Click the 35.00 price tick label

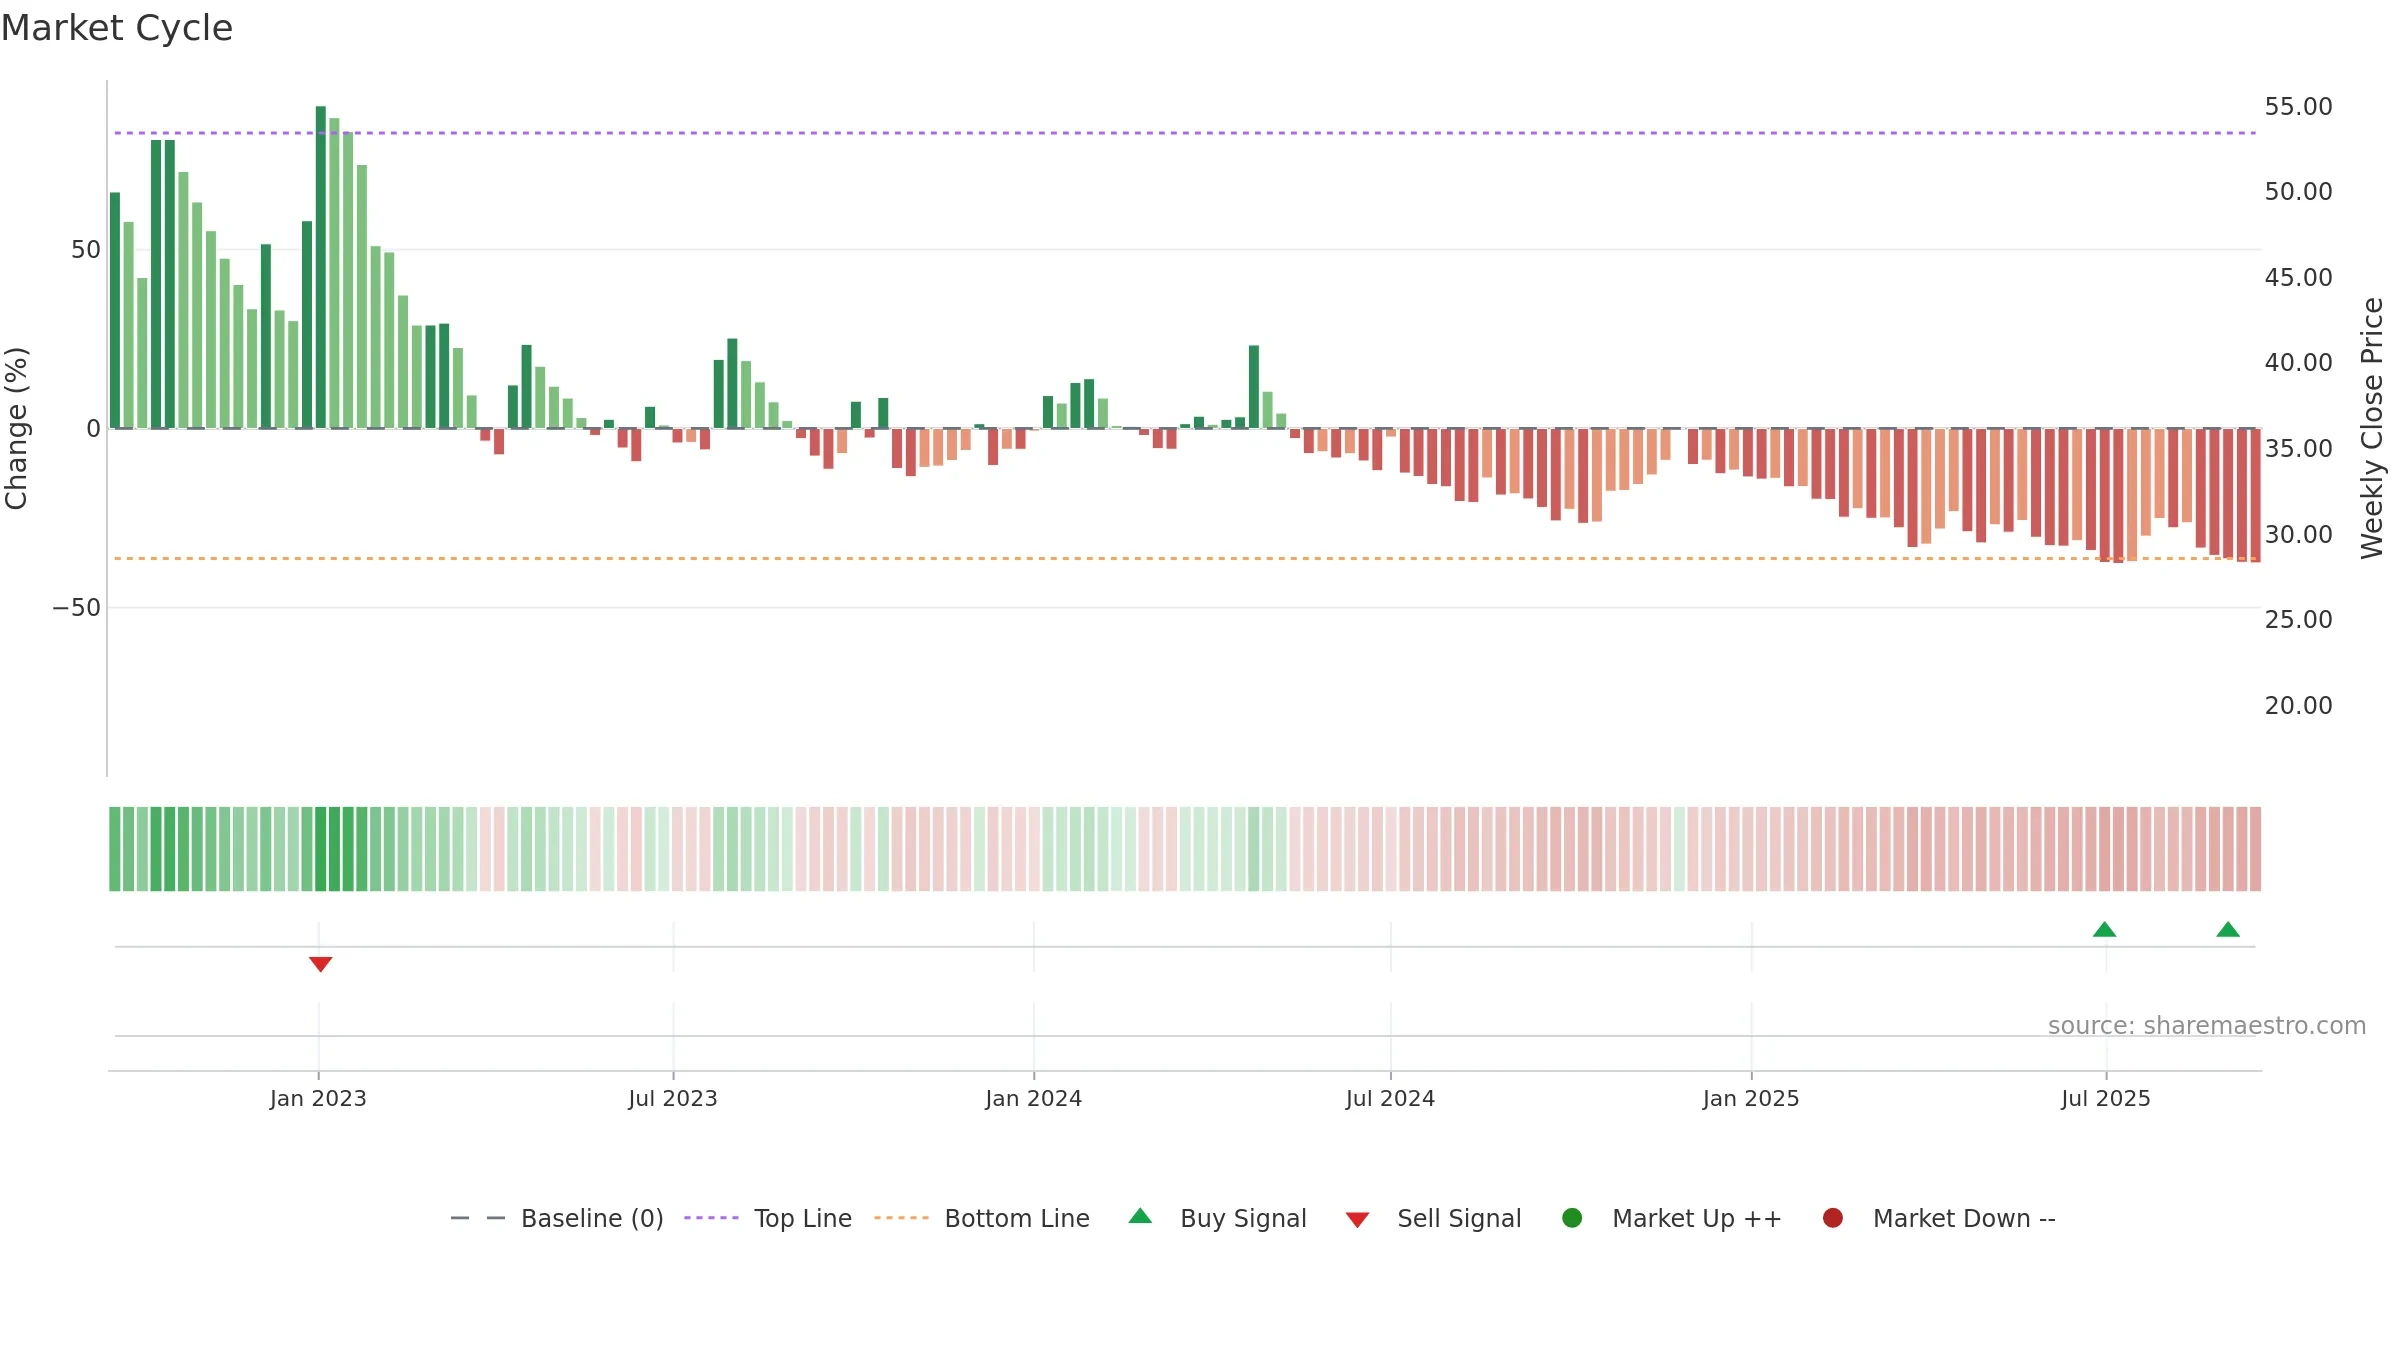pos(2298,449)
